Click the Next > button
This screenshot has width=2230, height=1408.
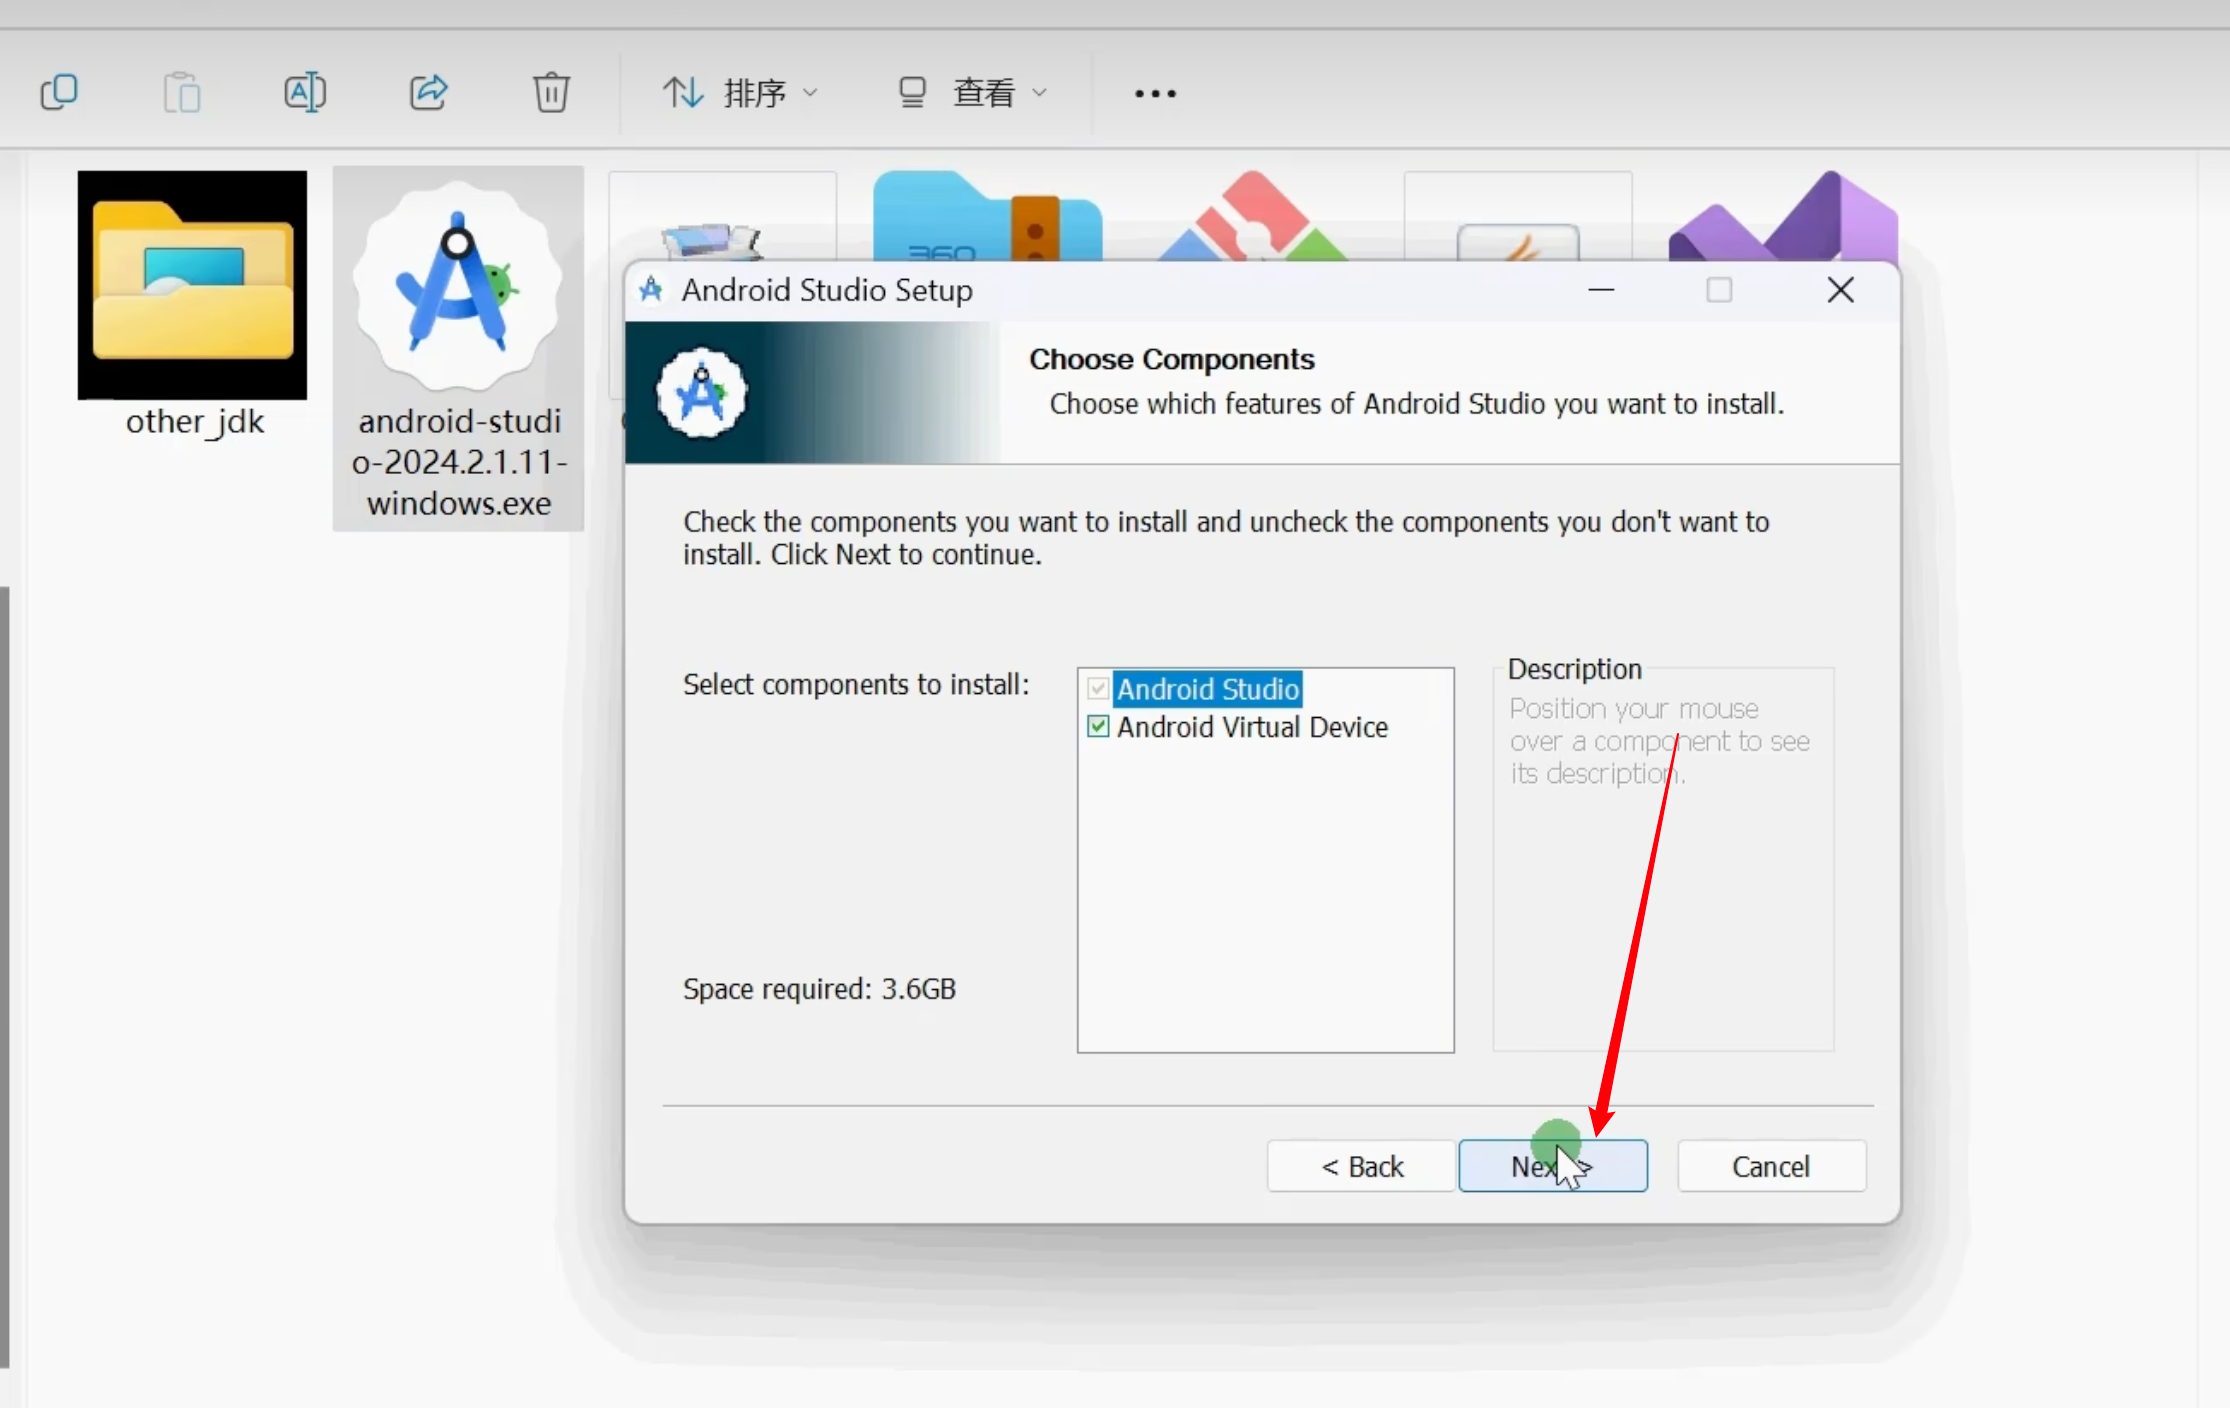(1553, 1166)
